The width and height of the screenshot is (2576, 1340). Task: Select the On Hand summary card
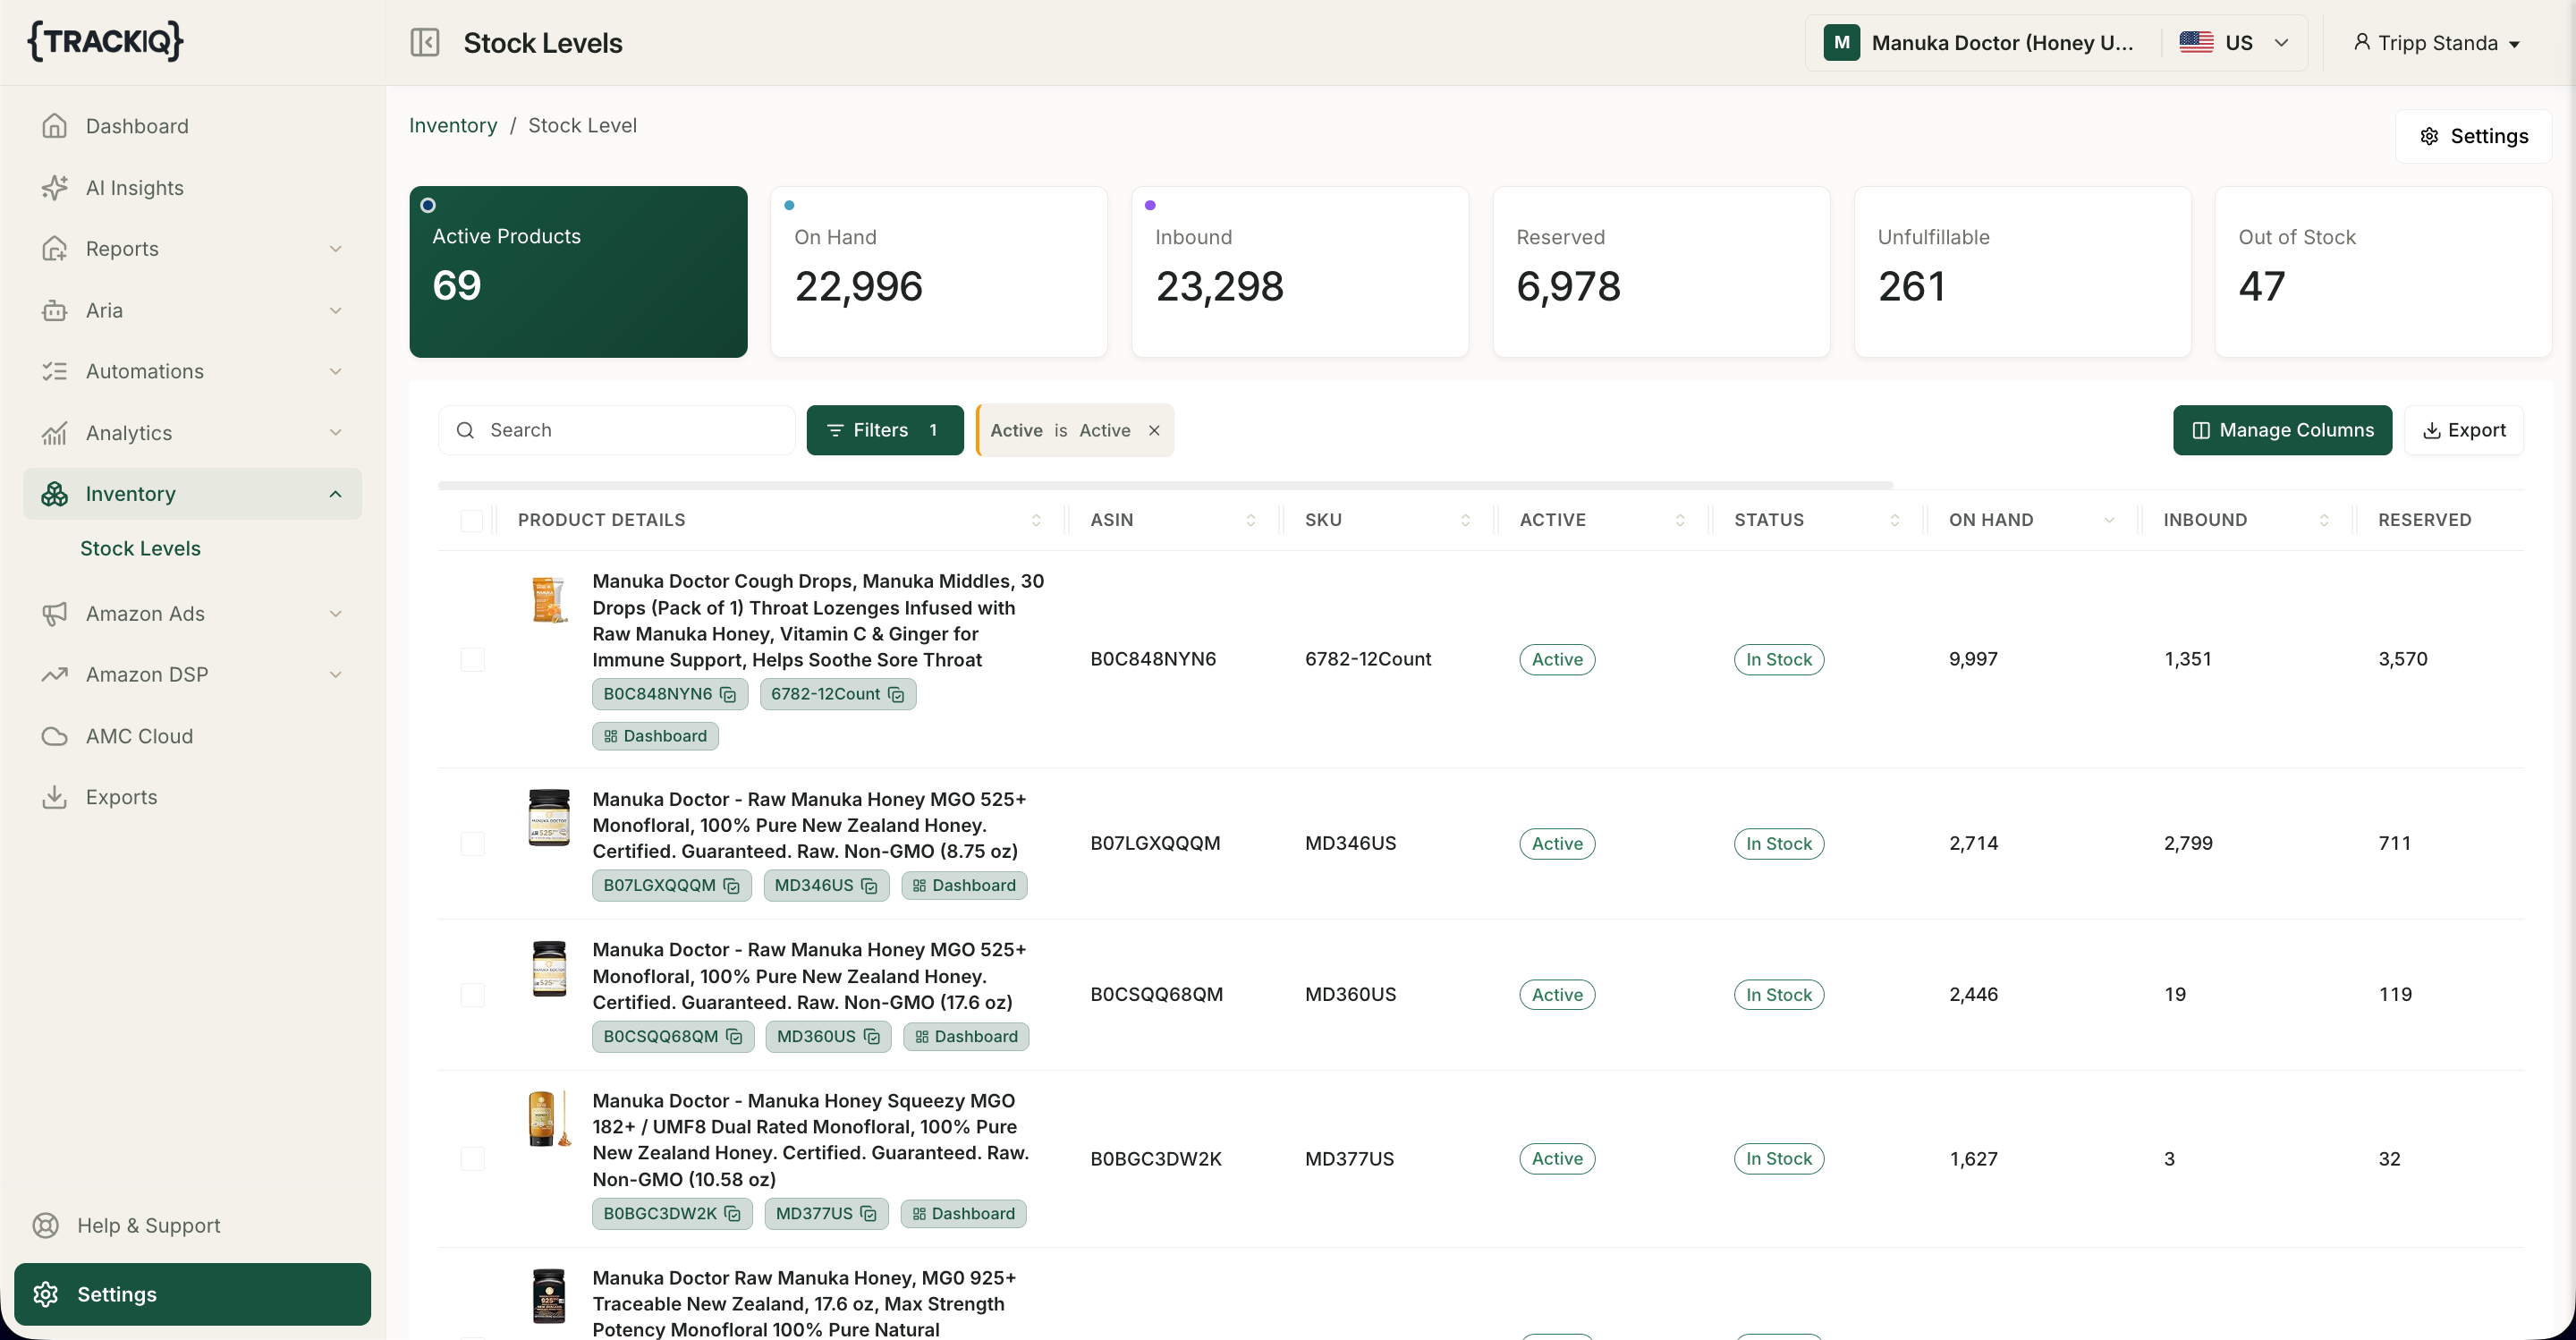point(939,272)
